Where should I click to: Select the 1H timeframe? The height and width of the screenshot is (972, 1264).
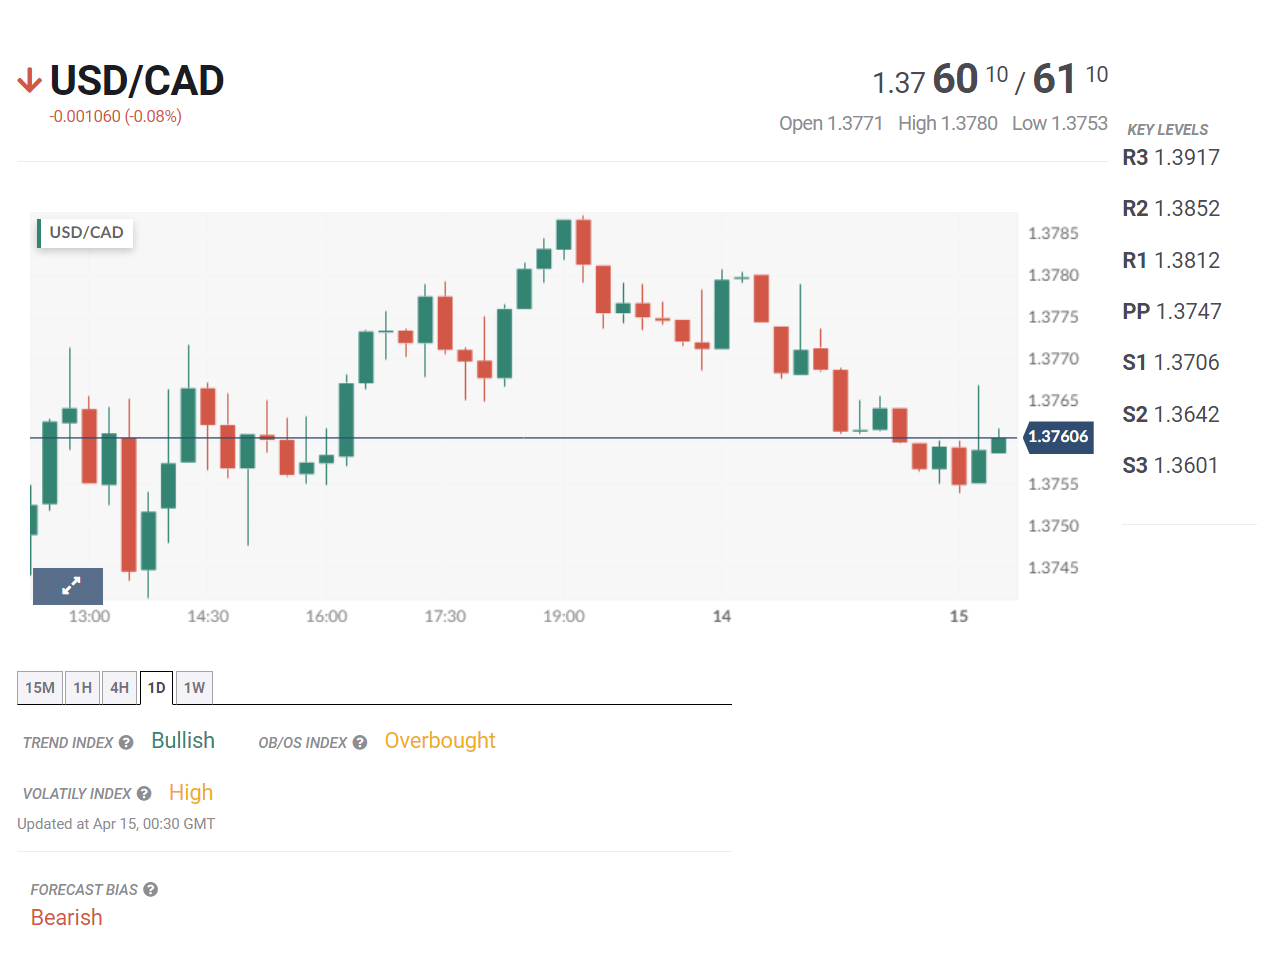[x=81, y=687]
